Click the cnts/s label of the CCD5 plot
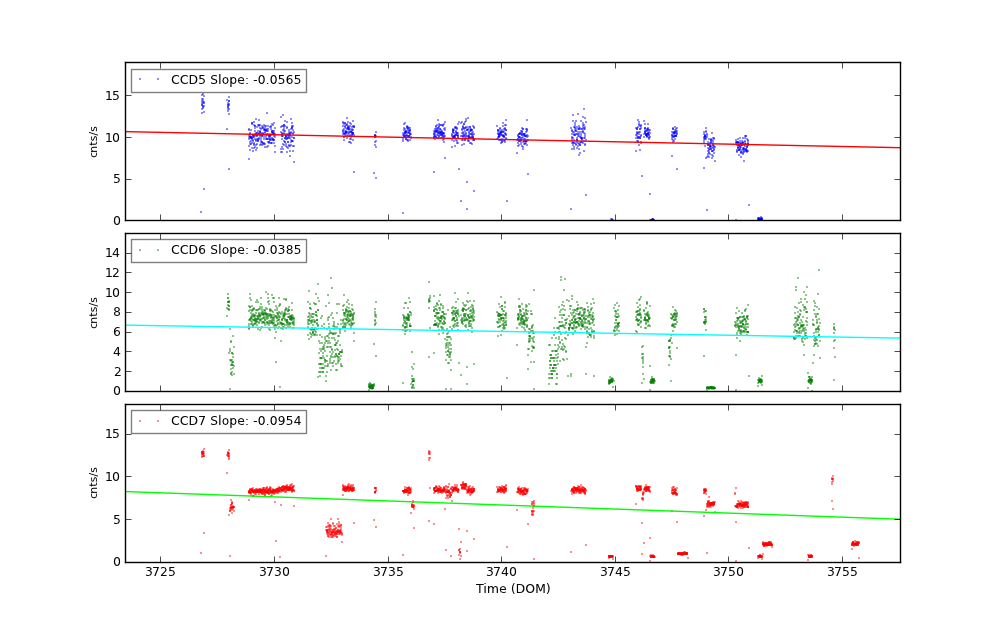Image resolution: width=1000 pixels, height=624 pixels. point(94,141)
